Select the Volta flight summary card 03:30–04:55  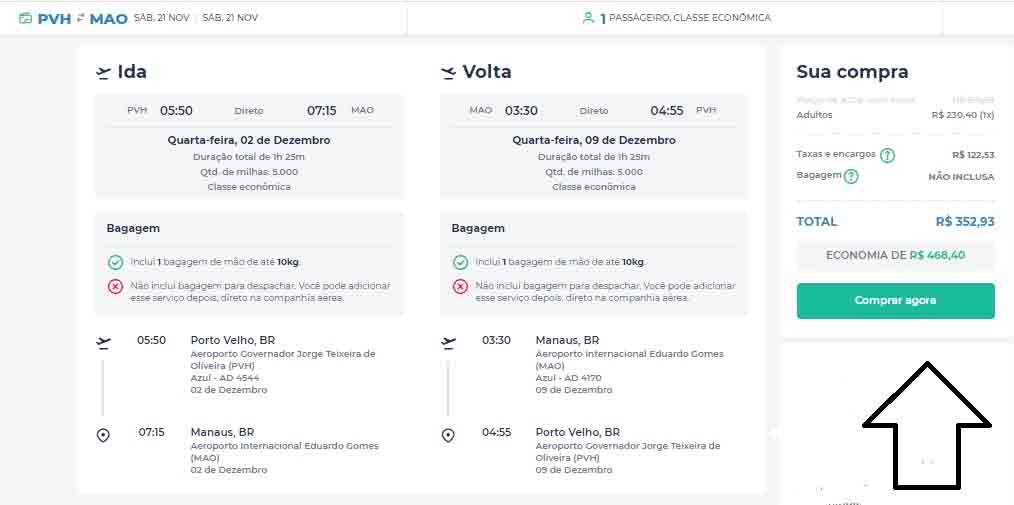pyautogui.click(x=594, y=146)
